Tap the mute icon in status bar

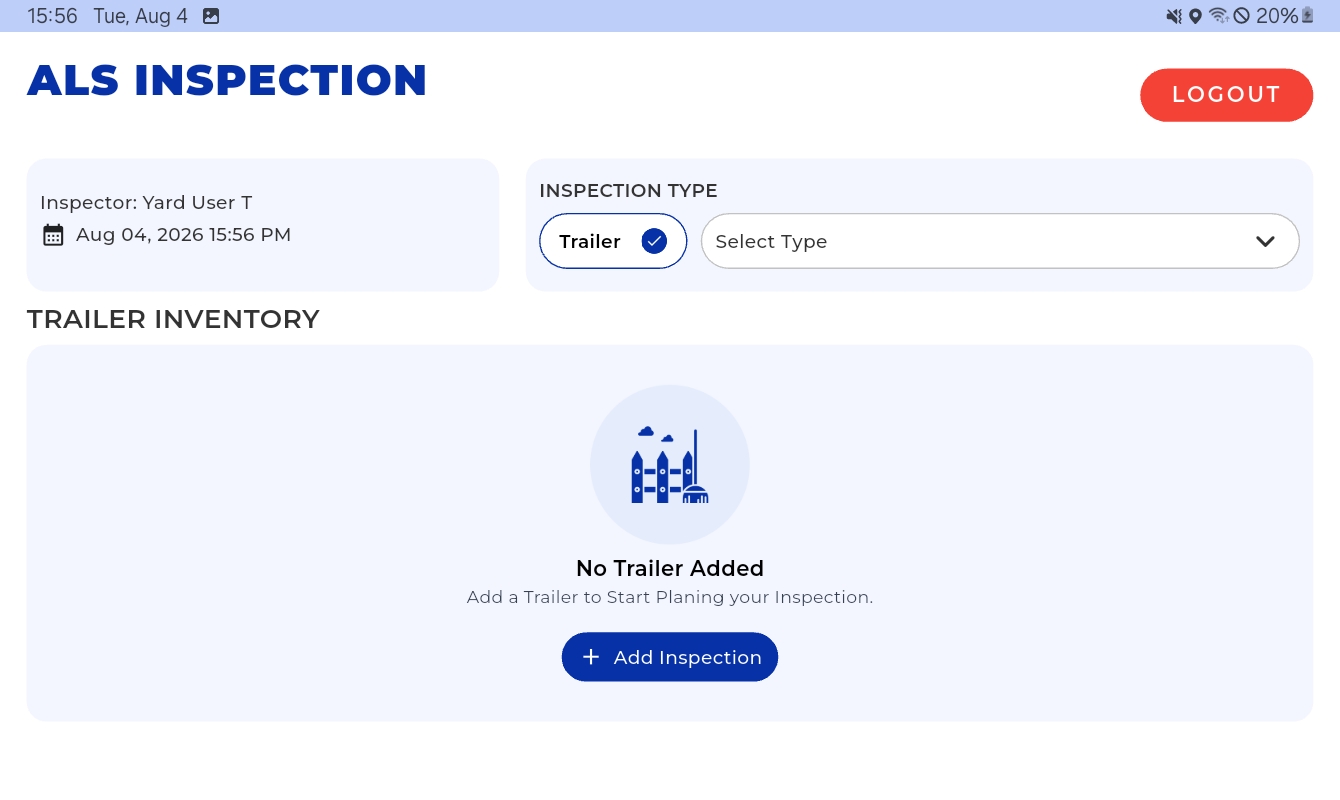[1174, 16]
